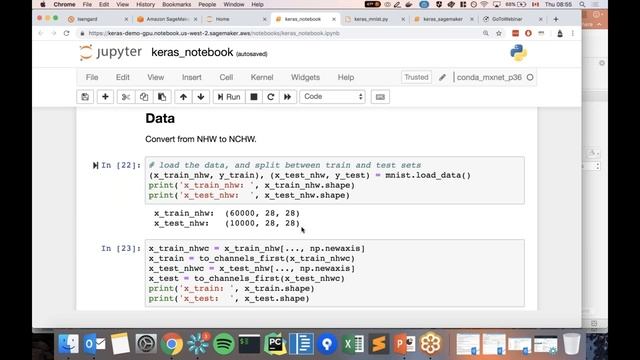This screenshot has height=360, width=640.
Task: Run the selected cell
Action: tap(229, 97)
